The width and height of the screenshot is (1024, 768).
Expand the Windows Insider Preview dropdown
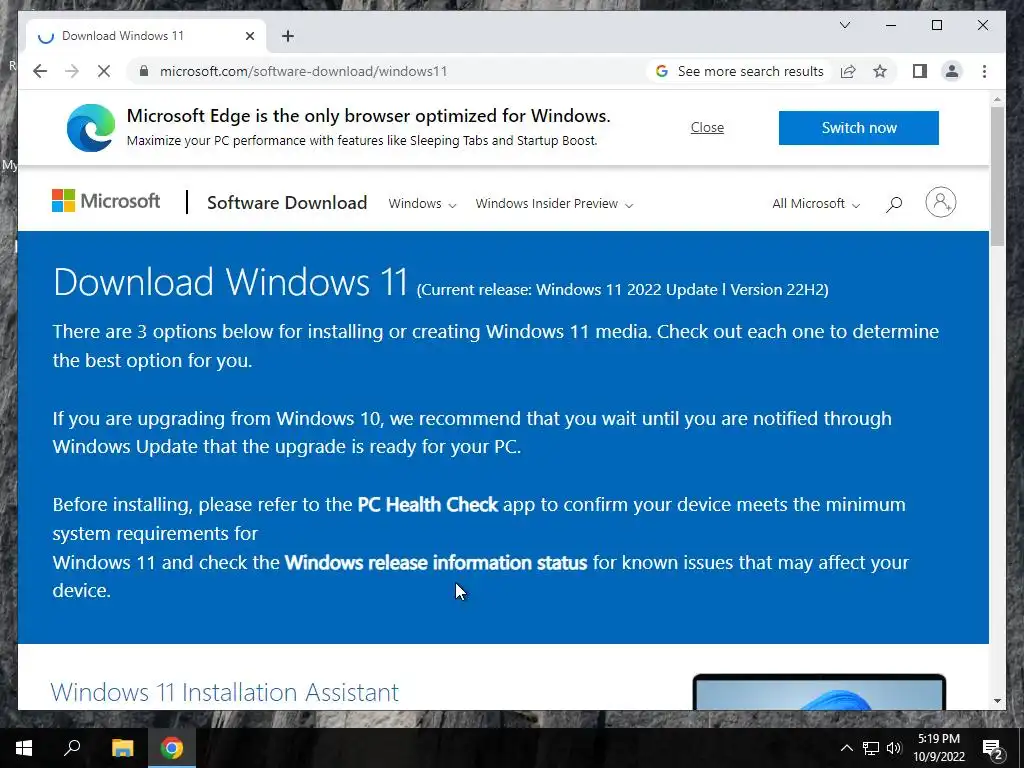coord(554,204)
